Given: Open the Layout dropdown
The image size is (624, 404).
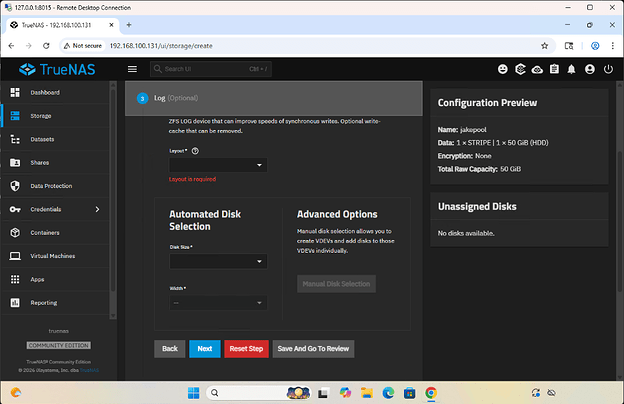Looking at the screenshot, I should pyautogui.click(x=218, y=165).
